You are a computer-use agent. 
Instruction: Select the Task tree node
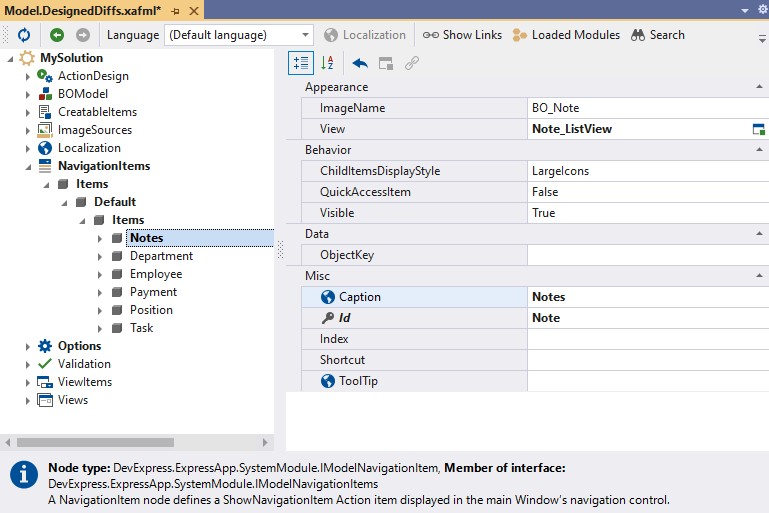(x=141, y=328)
